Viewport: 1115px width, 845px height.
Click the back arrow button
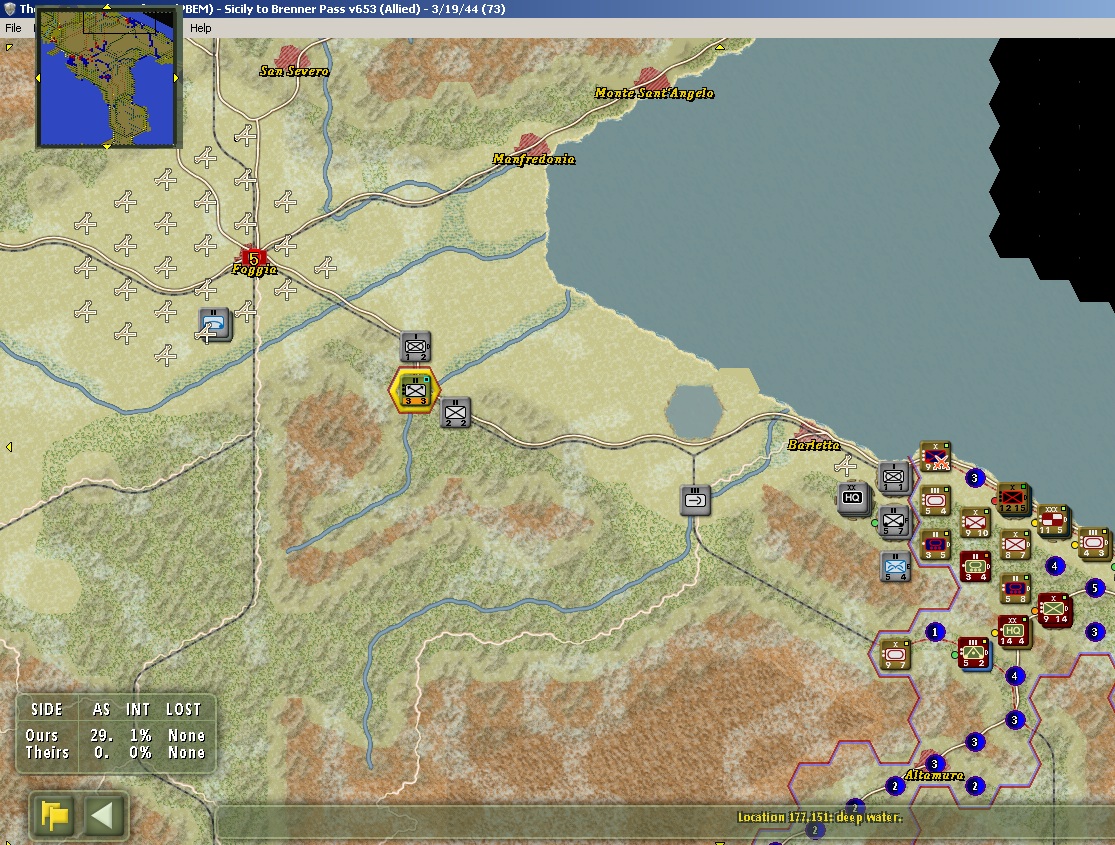[103, 815]
